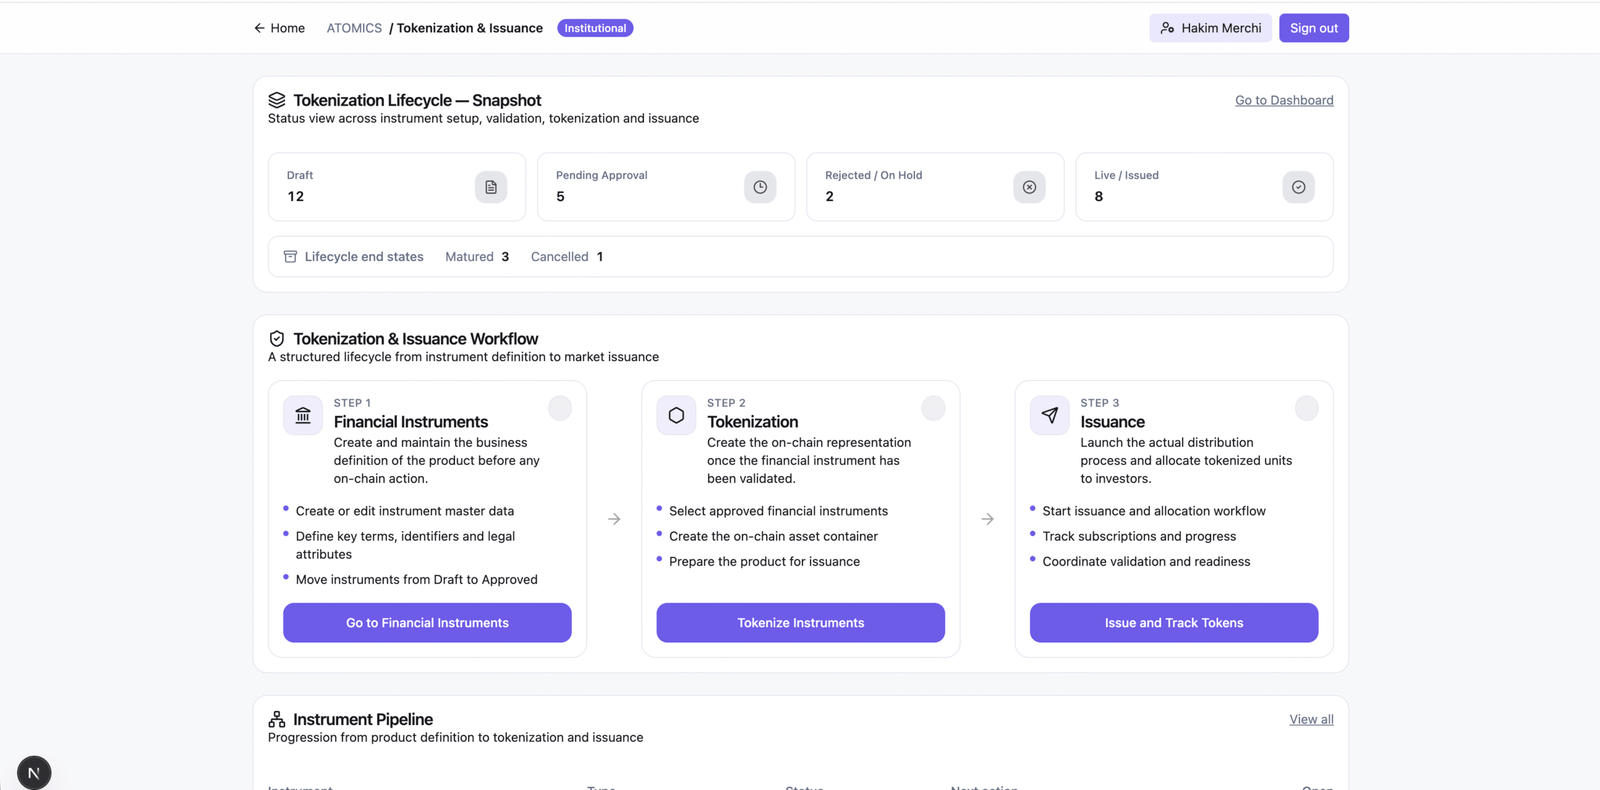Toggle the Step 1 status circle
Screen dimensions: 1600x790
[560, 408]
